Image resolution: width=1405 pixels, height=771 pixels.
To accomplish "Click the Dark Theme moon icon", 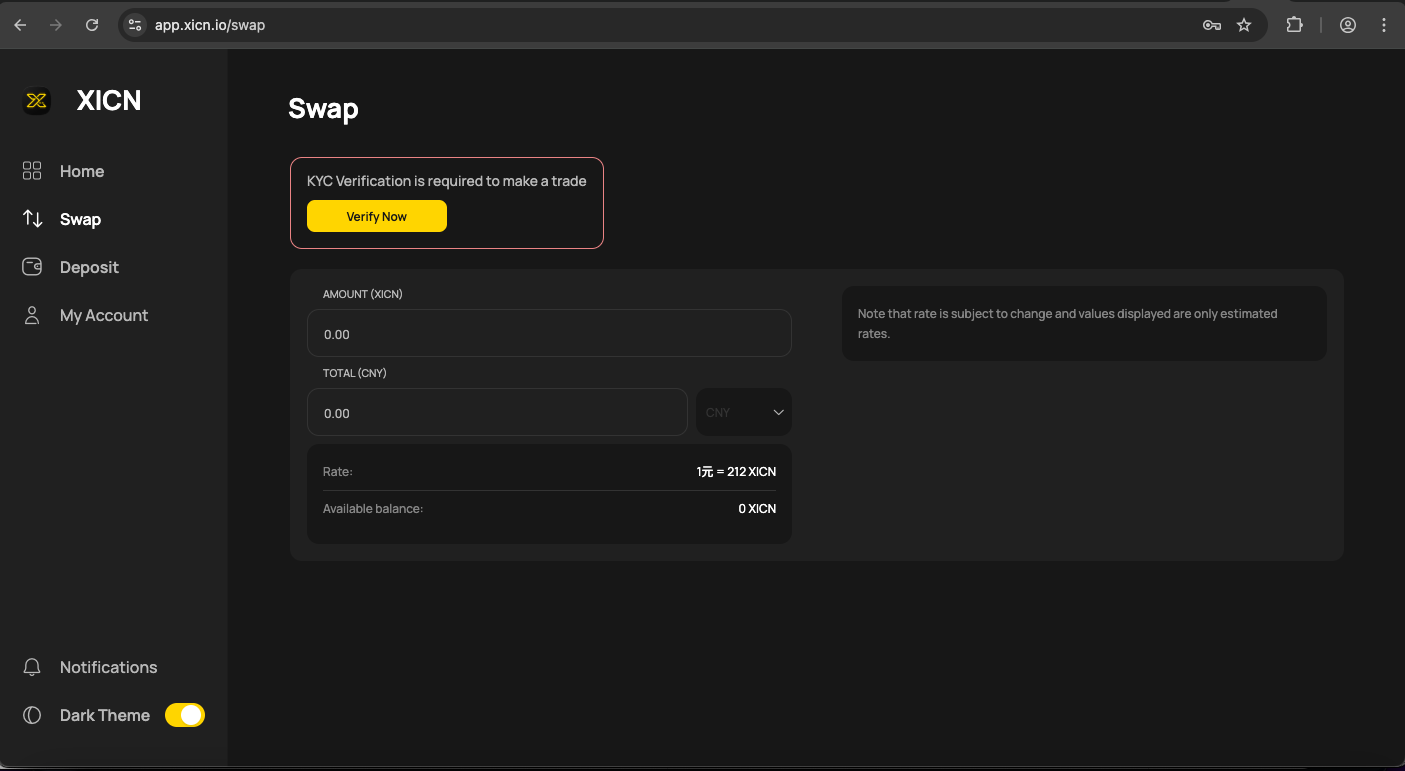I will point(32,715).
